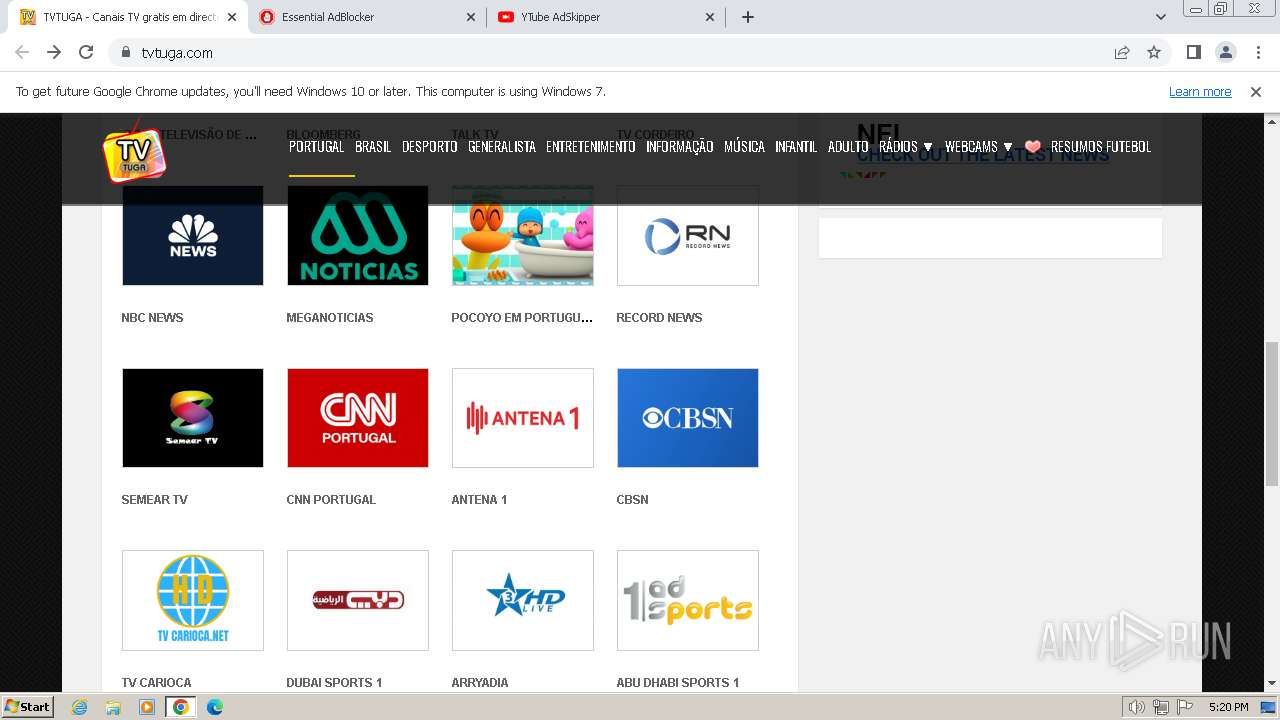Reload the tvtuga.com page
1280x720 pixels.
tap(86, 52)
